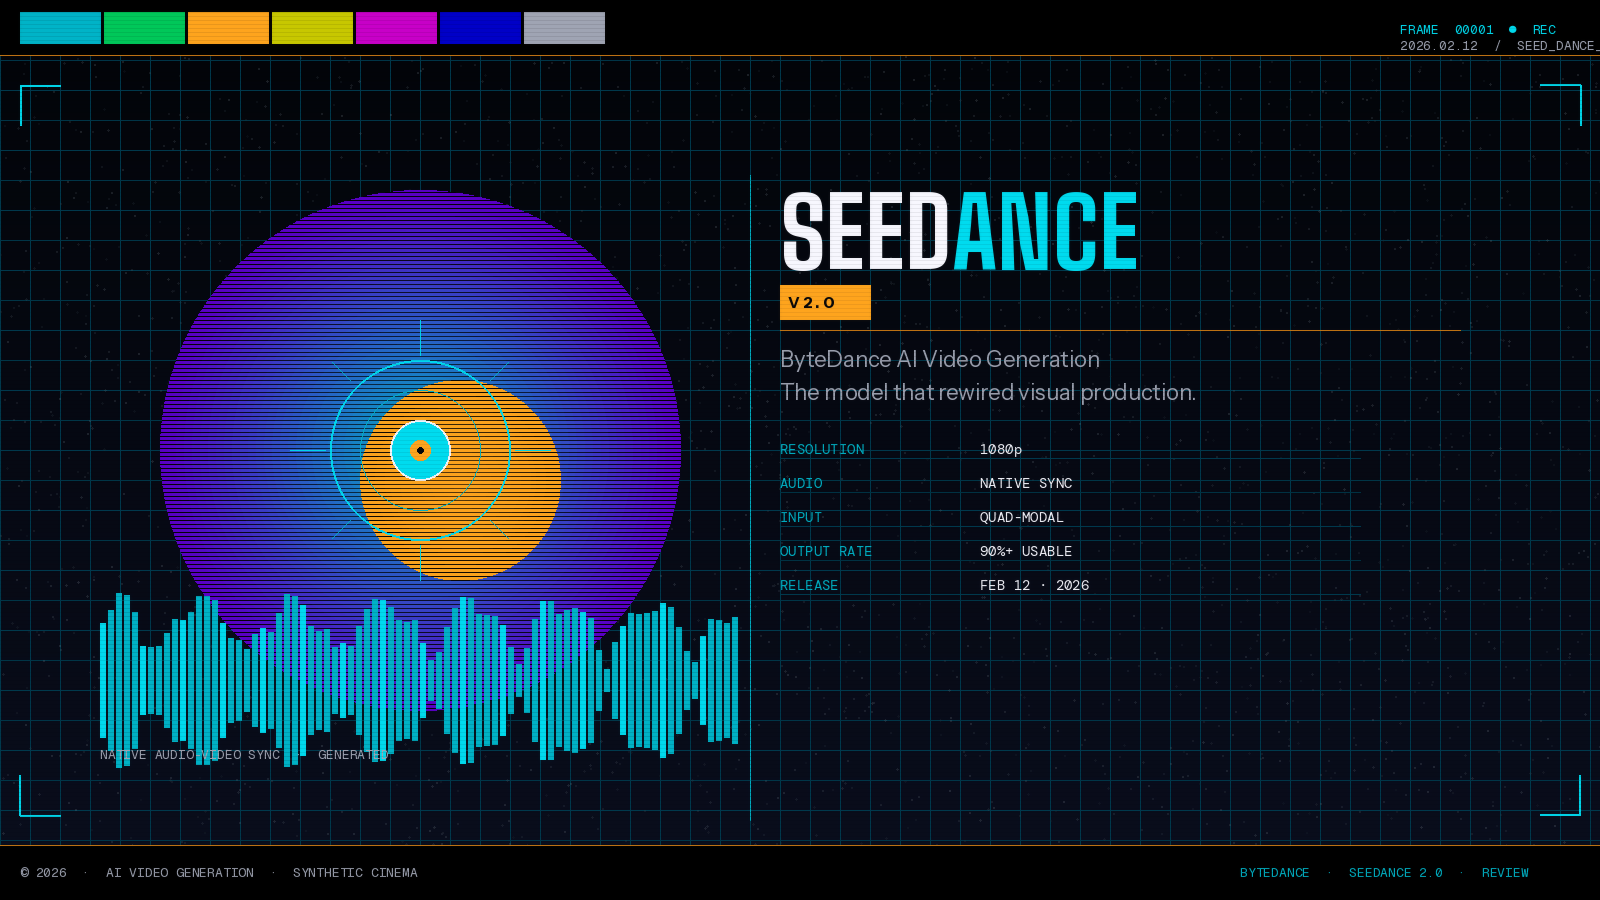1600x900 pixels.
Task: Click the REVIEW link in the footer
Action: [1505, 872]
